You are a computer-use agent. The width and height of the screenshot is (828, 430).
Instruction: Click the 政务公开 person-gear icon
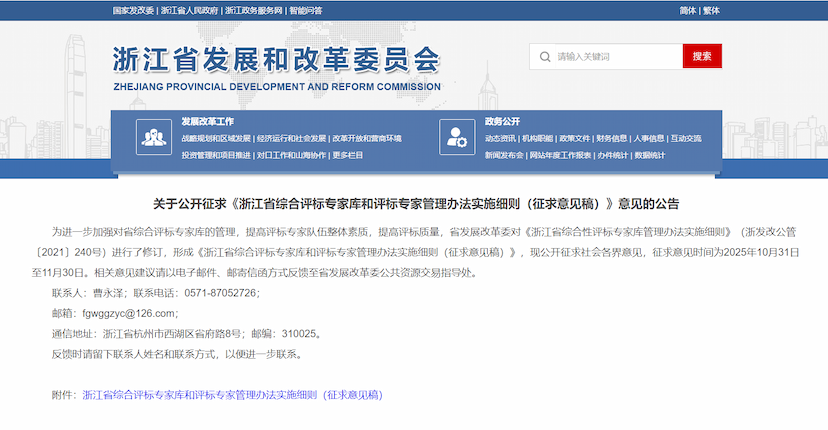tap(455, 137)
